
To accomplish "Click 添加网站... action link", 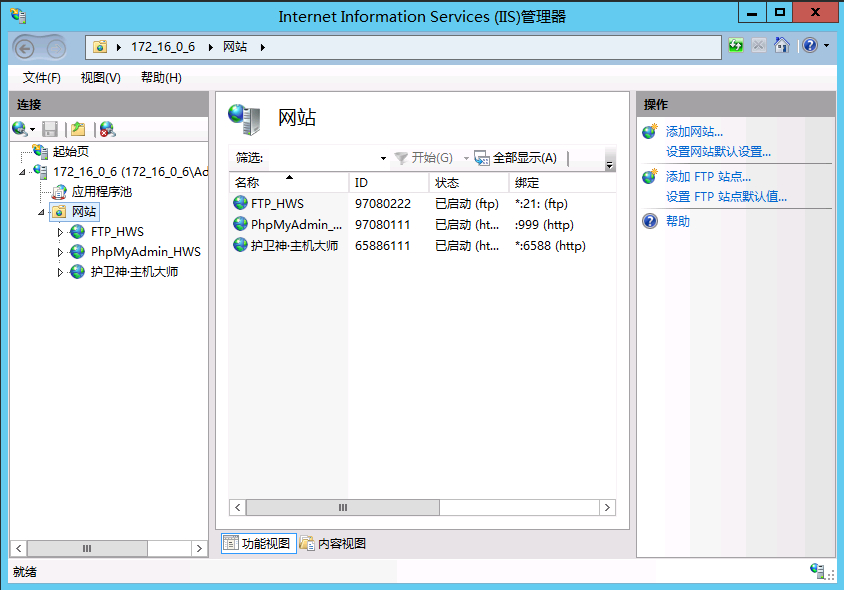I will tap(694, 132).
